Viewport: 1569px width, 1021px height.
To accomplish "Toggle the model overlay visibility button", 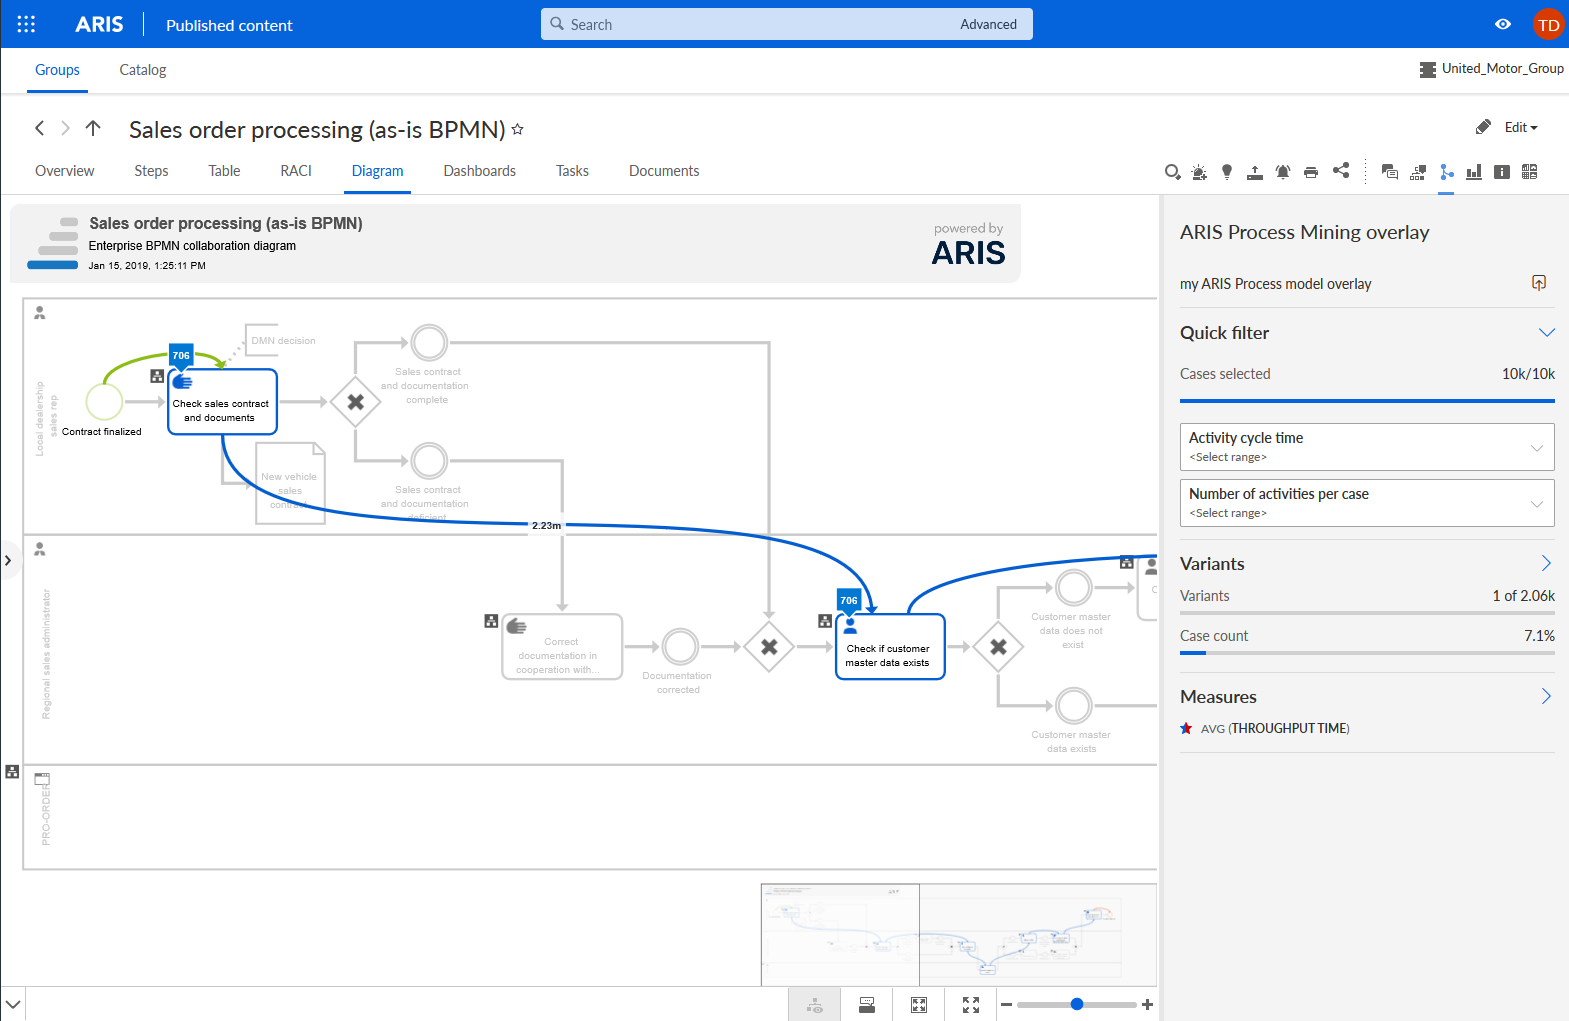I will coord(815,1005).
